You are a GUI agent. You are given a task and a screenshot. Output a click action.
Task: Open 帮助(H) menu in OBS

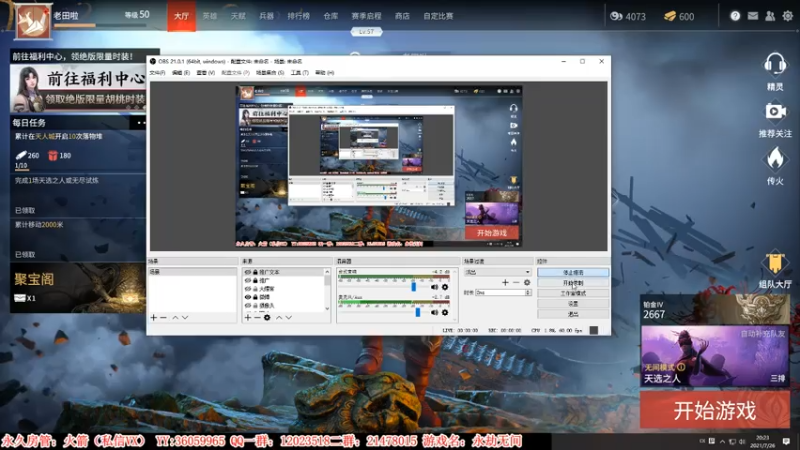pyautogui.click(x=324, y=73)
